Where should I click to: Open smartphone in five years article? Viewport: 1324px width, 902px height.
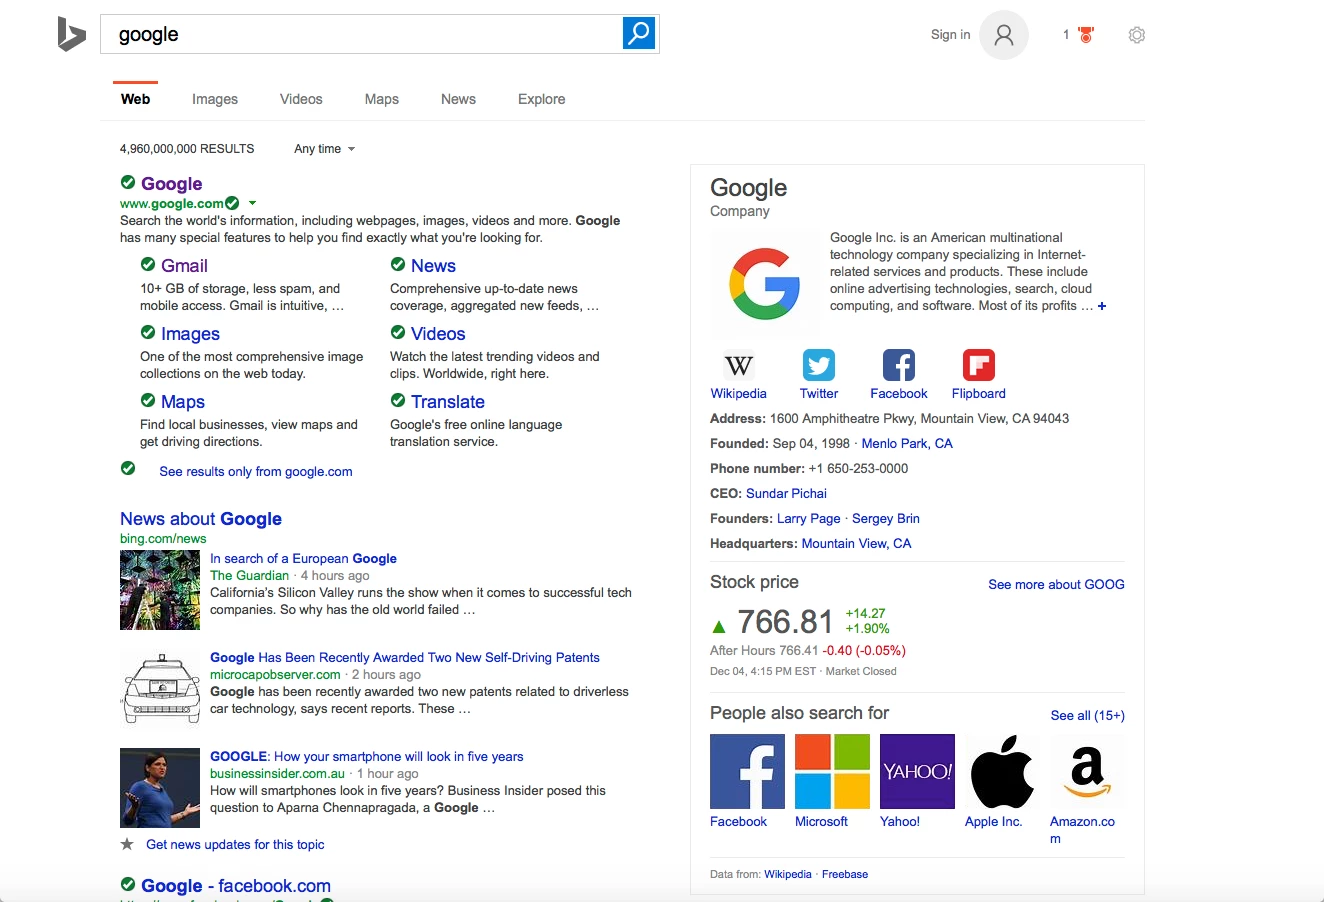click(x=366, y=757)
